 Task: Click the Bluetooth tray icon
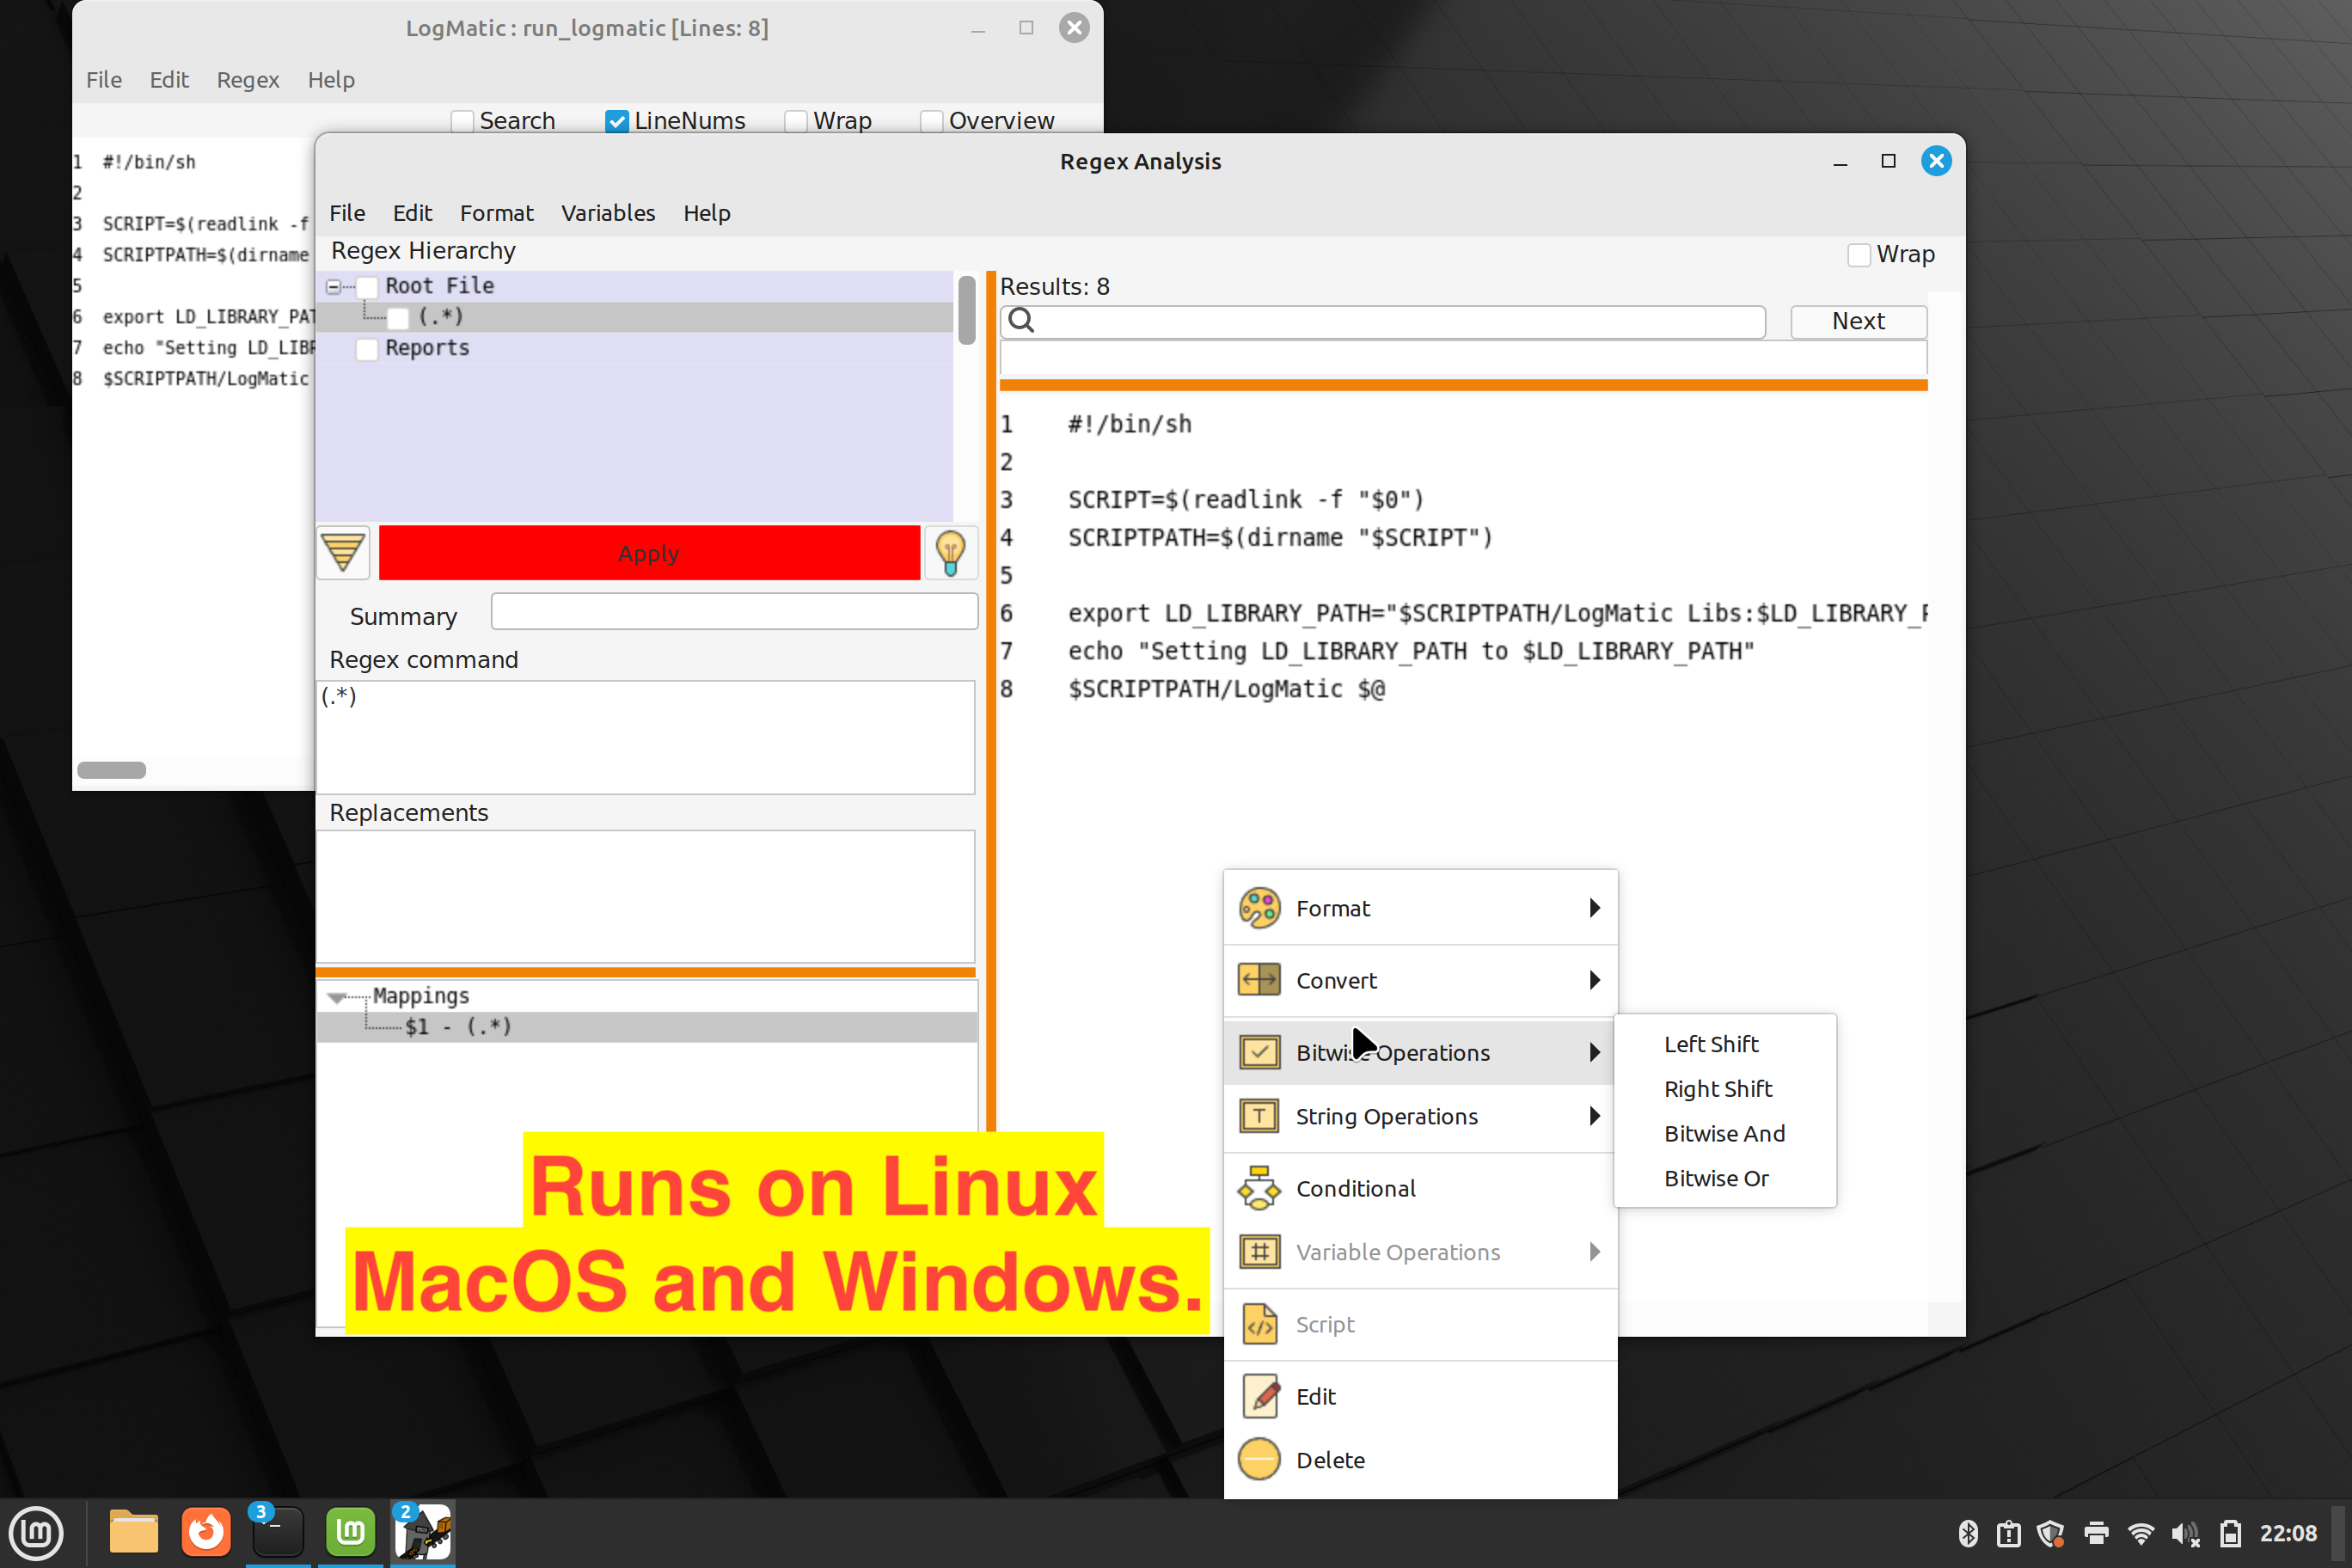click(x=1968, y=1533)
